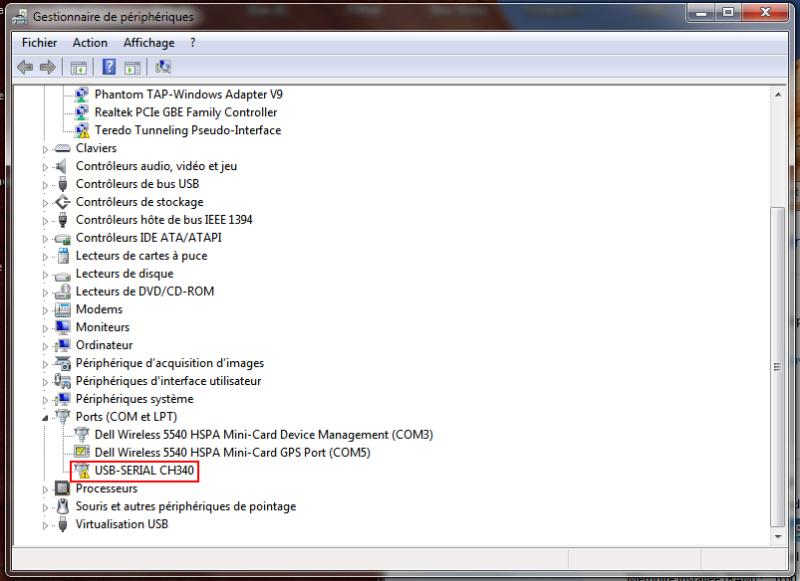800x581 pixels.
Task: Select Dell Wireless 5540 GPS Port (COM5)
Action: 232,453
